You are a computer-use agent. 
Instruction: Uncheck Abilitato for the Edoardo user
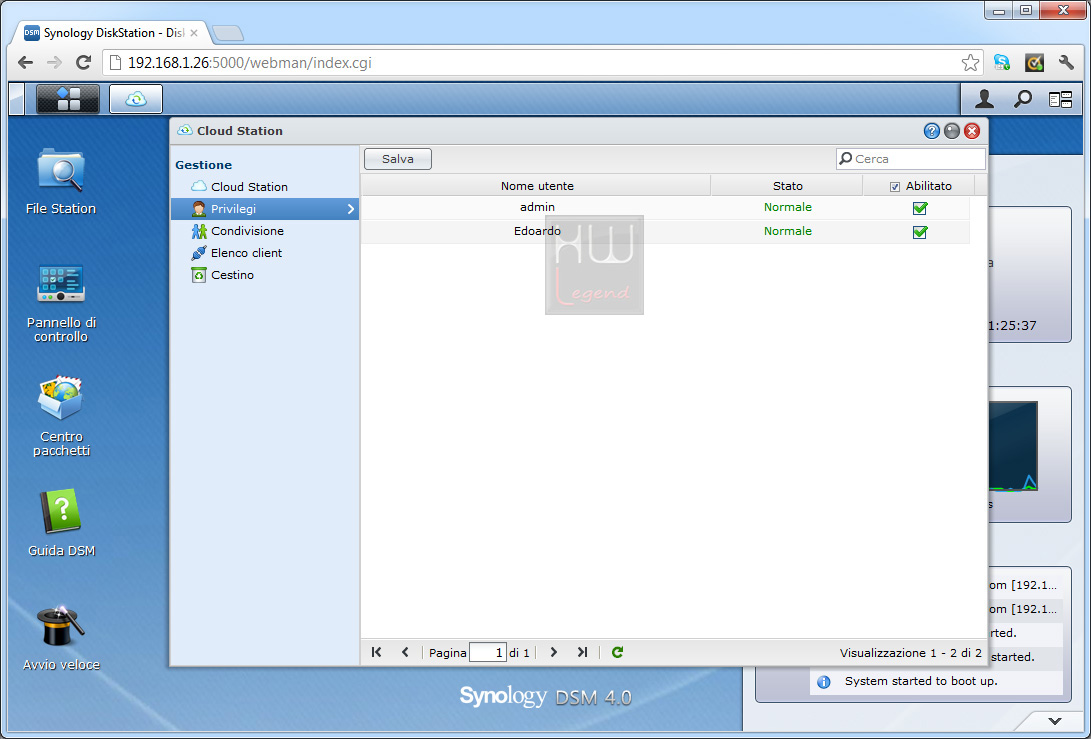(x=920, y=232)
